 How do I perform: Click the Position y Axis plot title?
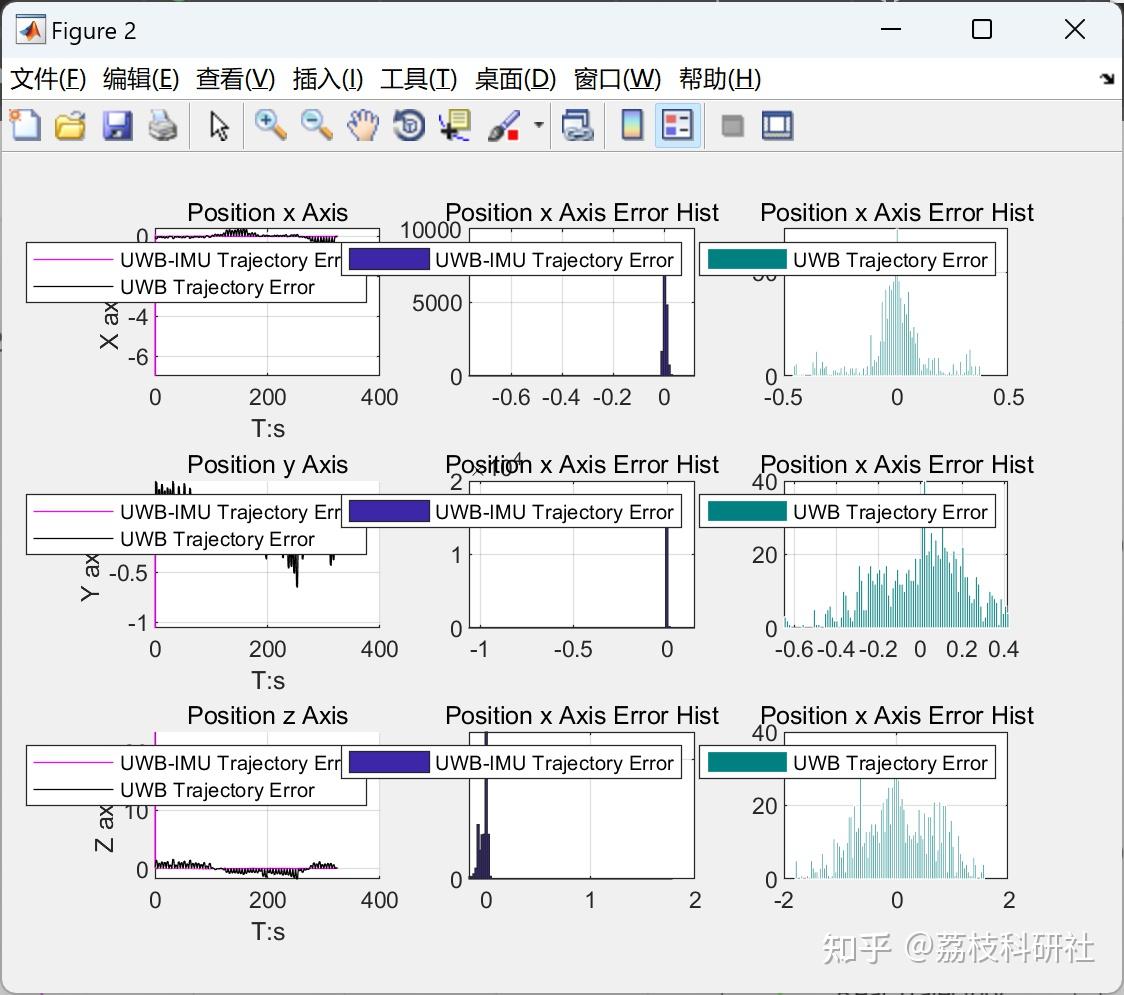pos(267,465)
